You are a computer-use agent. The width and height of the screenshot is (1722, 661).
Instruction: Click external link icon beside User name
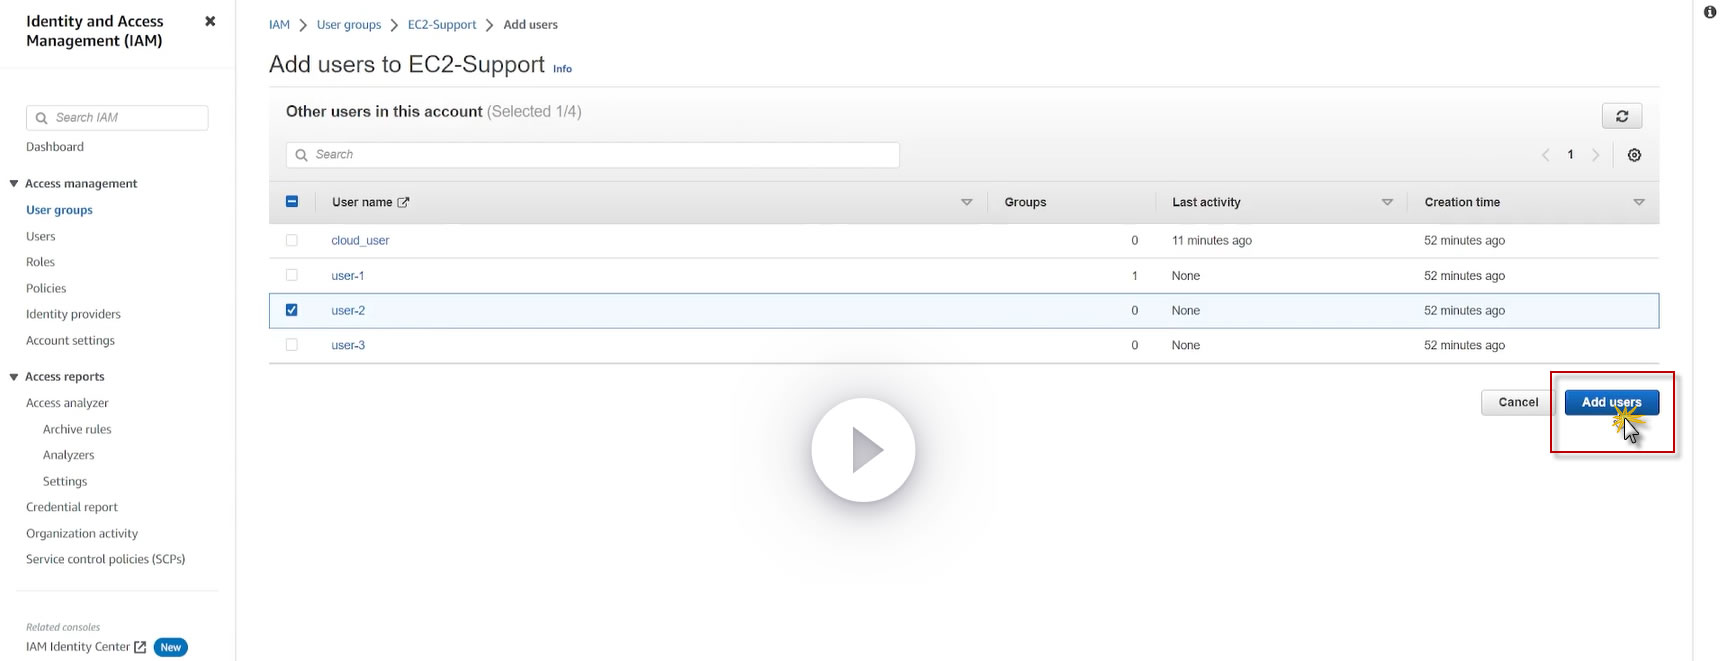pyautogui.click(x=403, y=202)
